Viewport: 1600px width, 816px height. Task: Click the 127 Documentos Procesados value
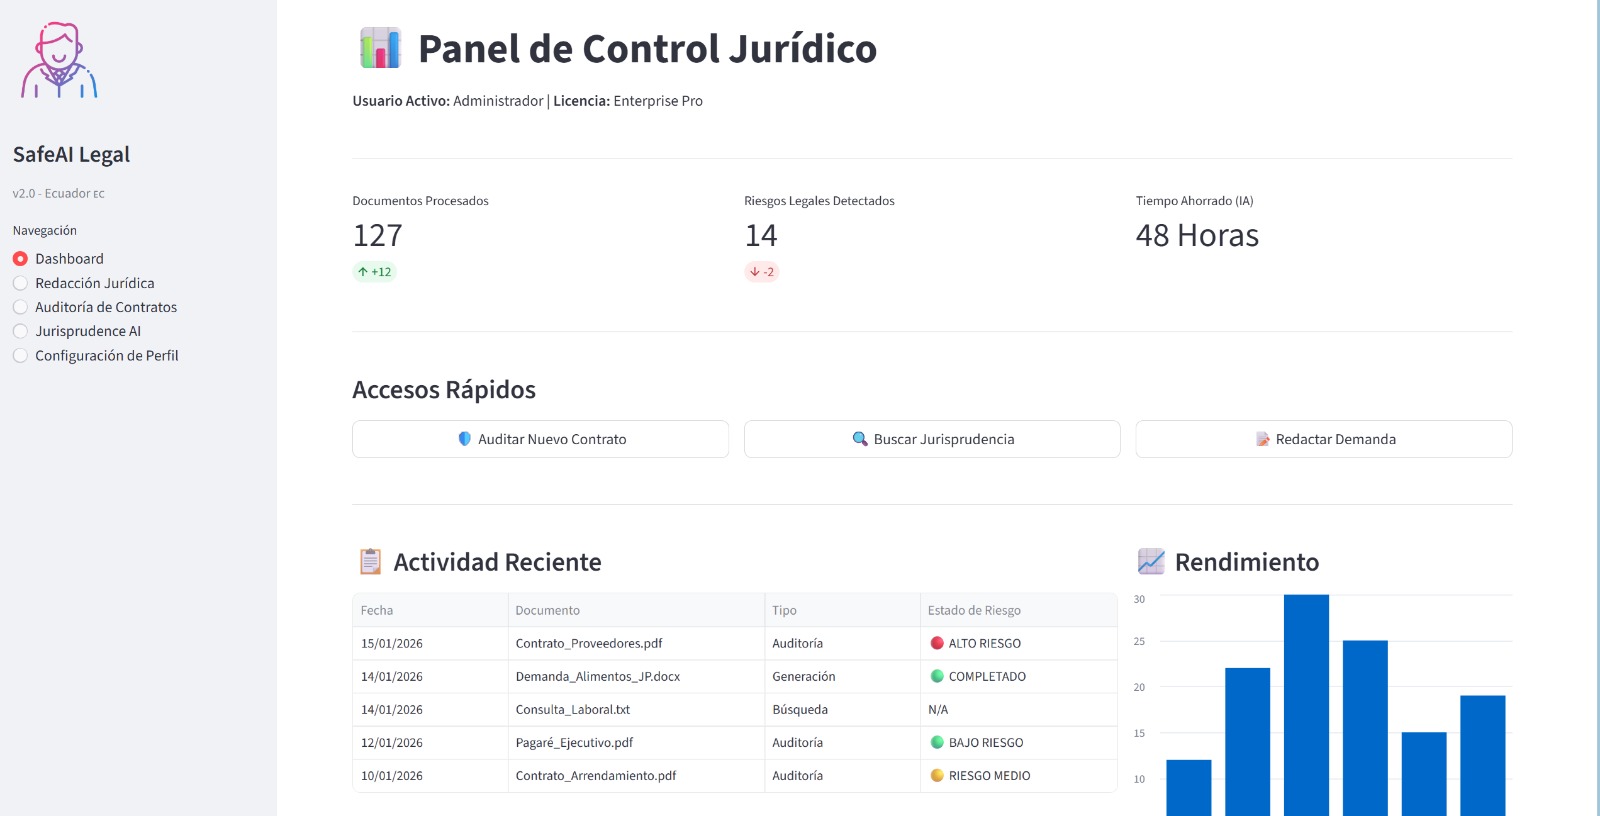coord(377,235)
